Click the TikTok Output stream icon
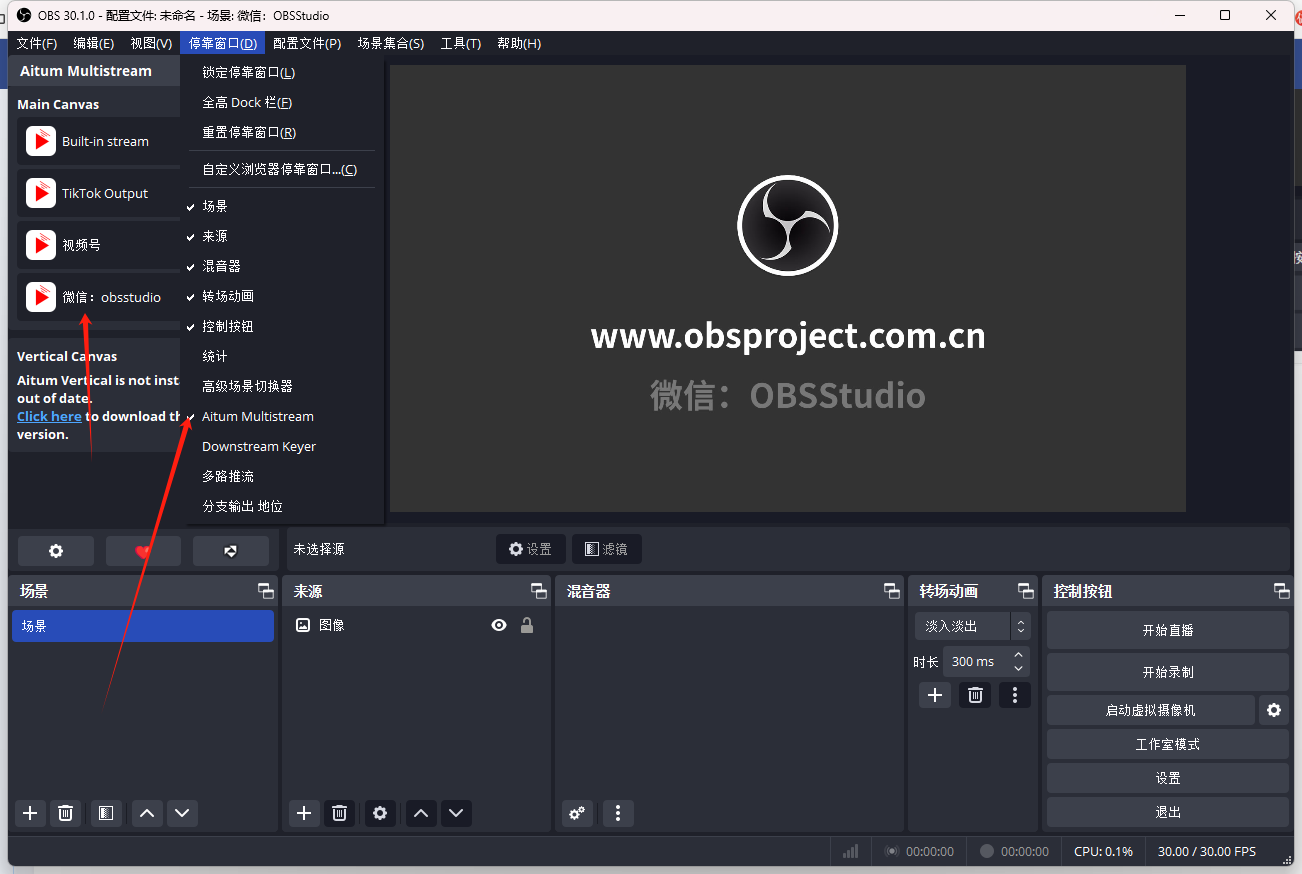This screenshot has height=874, width=1302. 41,193
